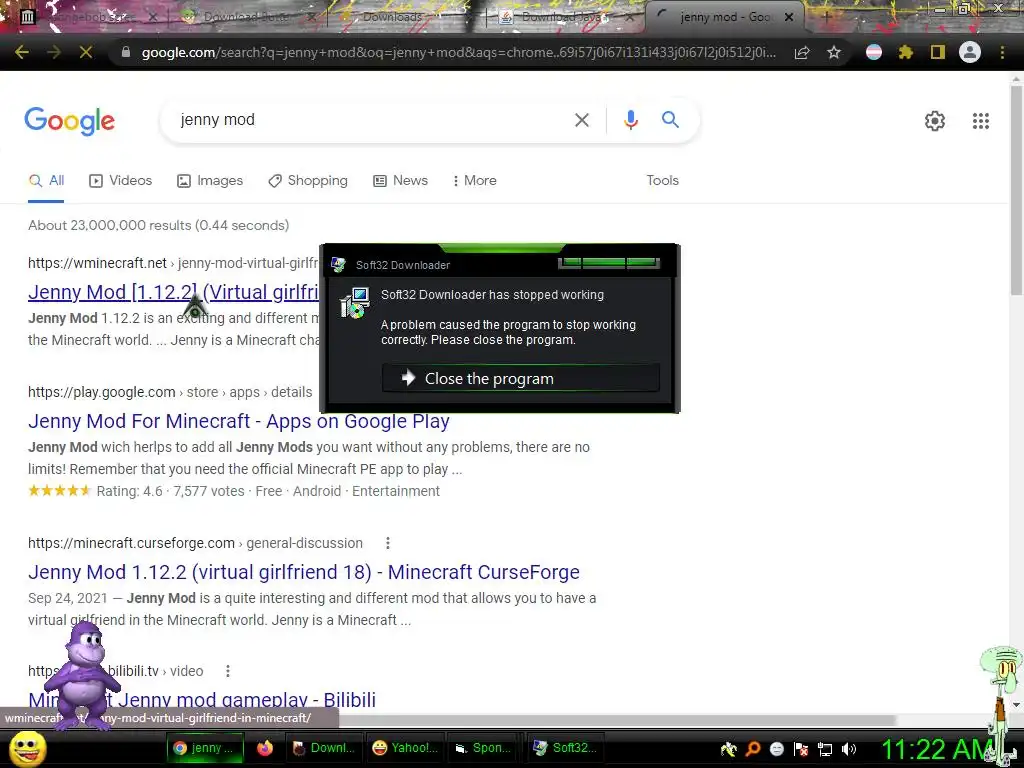Image resolution: width=1024 pixels, height=768 pixels.
Task: Switch to the 'jenny ...' Chrome taskbar item
Action: (206, 748)
